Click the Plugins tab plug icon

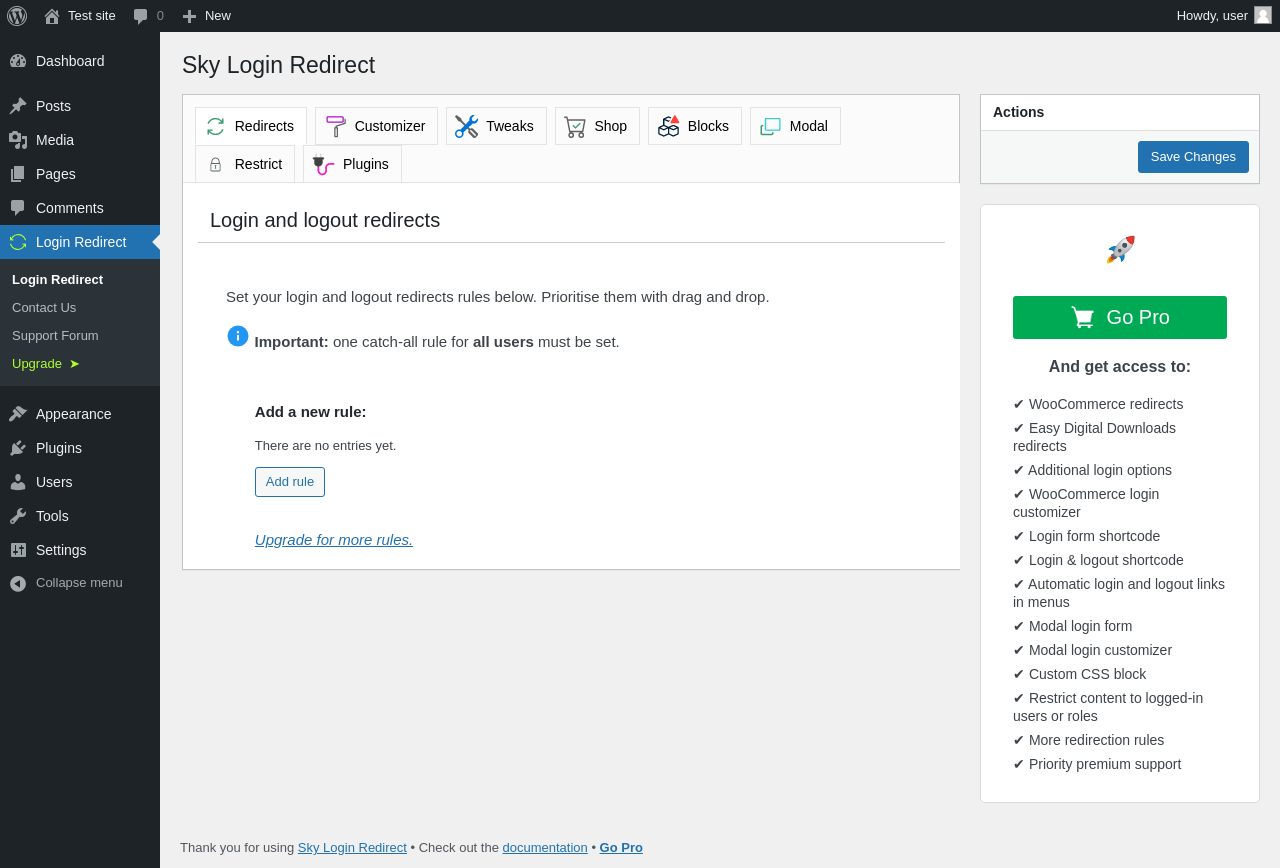click(x=323, y=165)
